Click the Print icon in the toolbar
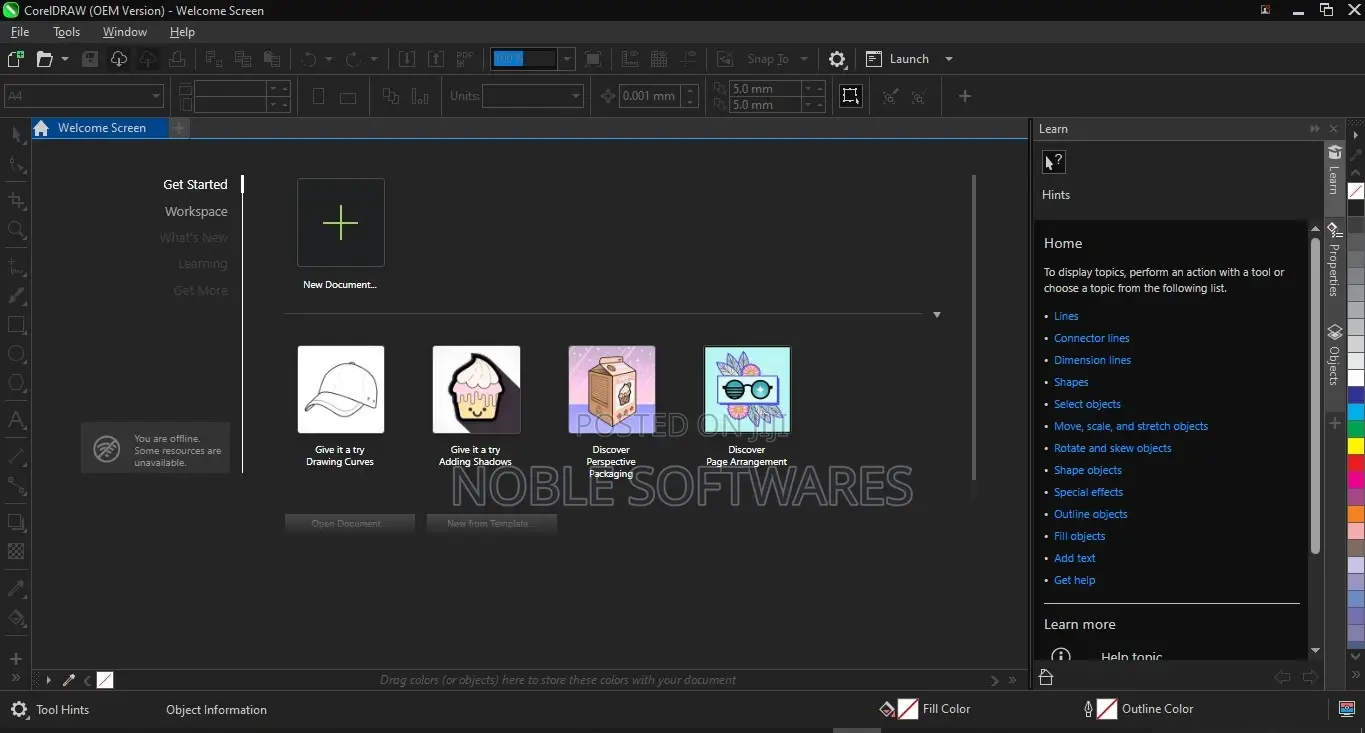Screen dimensions: 1365x733 tap(177, 59)
